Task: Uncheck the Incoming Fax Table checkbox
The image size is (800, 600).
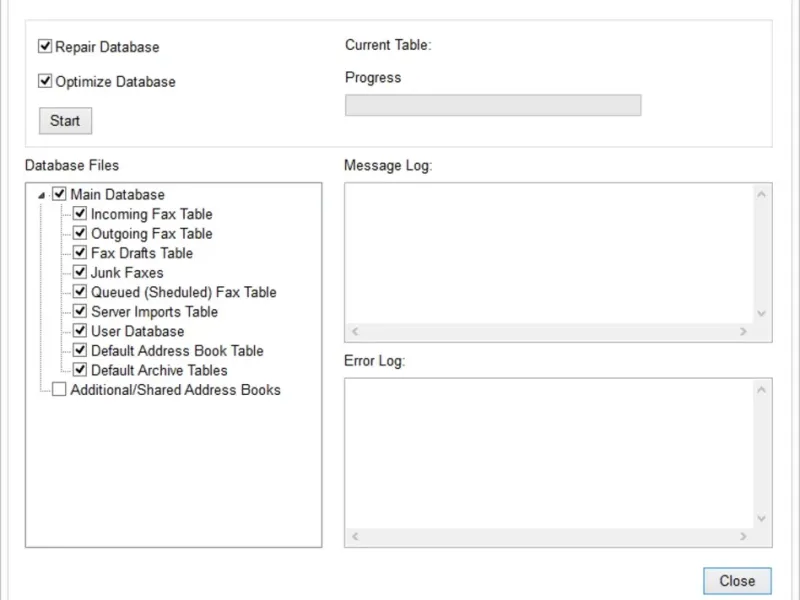Action: [x=80, y=214]
